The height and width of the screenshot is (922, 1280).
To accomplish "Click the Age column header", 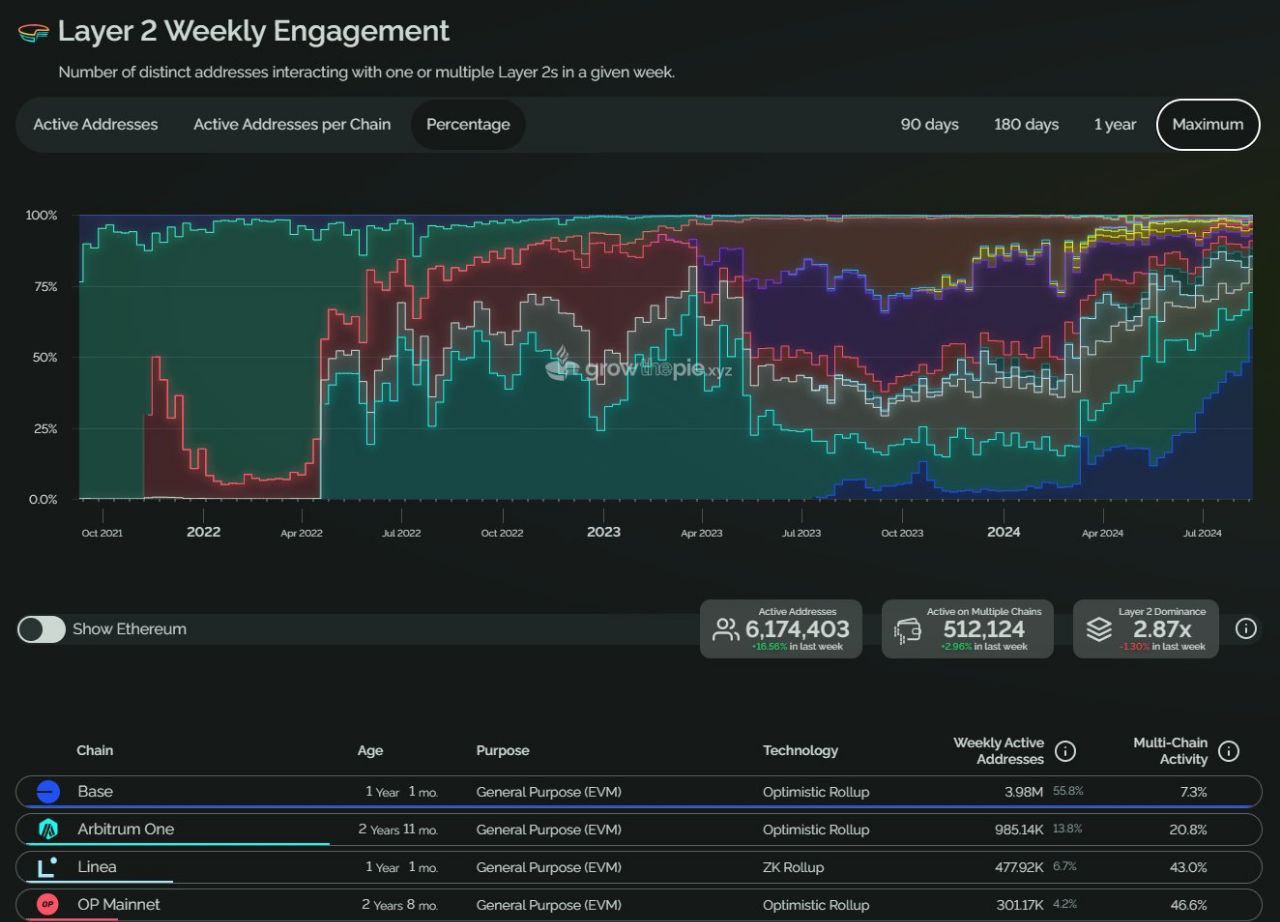I will pyautogui.click(x=370, y=750).
